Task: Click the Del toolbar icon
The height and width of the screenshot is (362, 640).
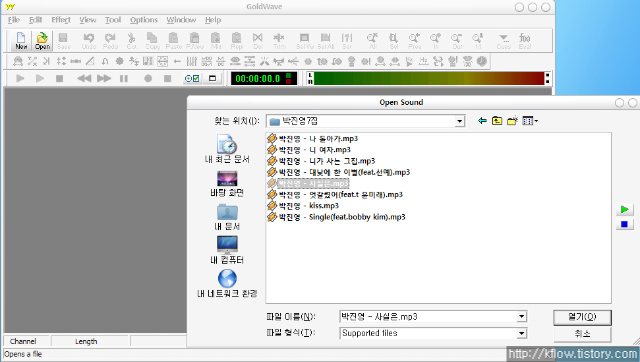Action: 258,41
